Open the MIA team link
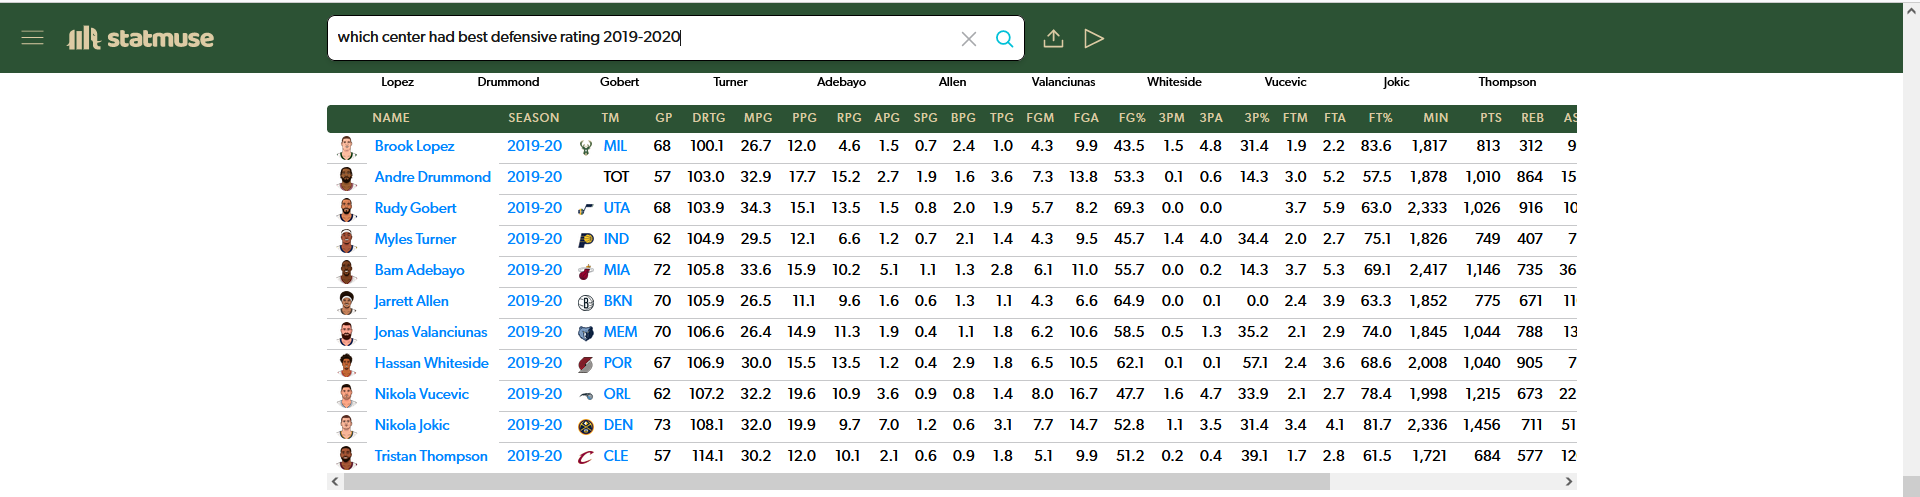 616,270
